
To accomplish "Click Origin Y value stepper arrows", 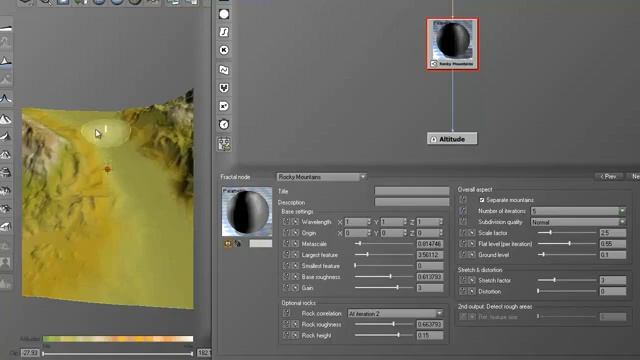I will click(x=405, y=233).
